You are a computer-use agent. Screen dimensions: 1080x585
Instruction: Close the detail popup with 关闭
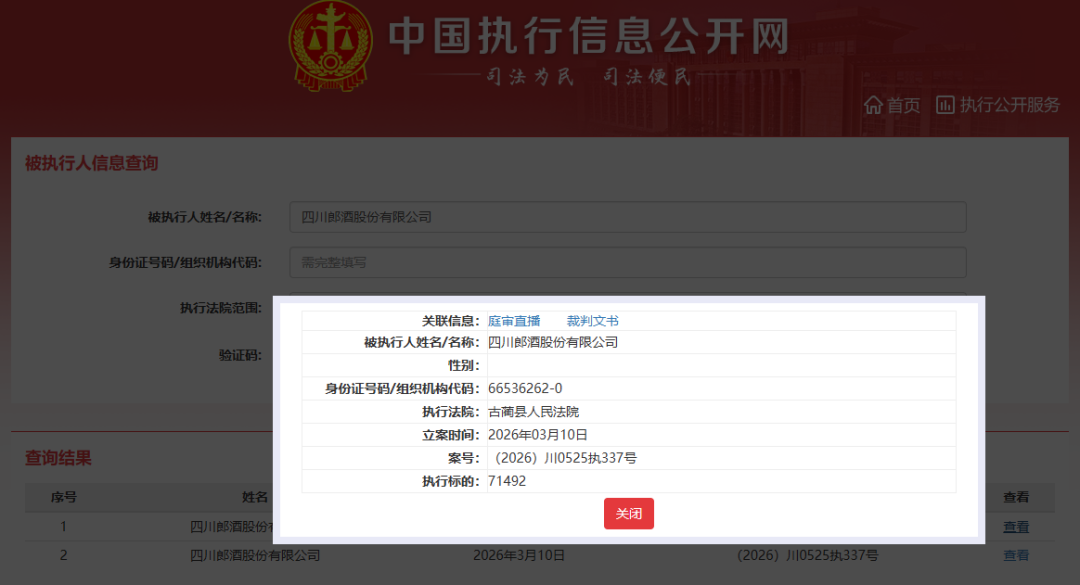(628, 513)
